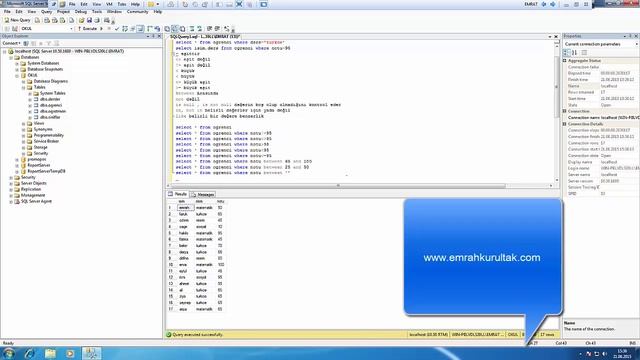Expand the Database Diagrams folder

pyautogui.click(x=24, y=82)
